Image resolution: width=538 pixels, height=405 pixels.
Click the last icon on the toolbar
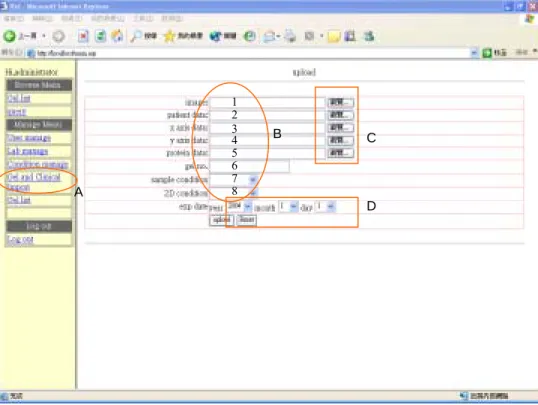[369, 36]
